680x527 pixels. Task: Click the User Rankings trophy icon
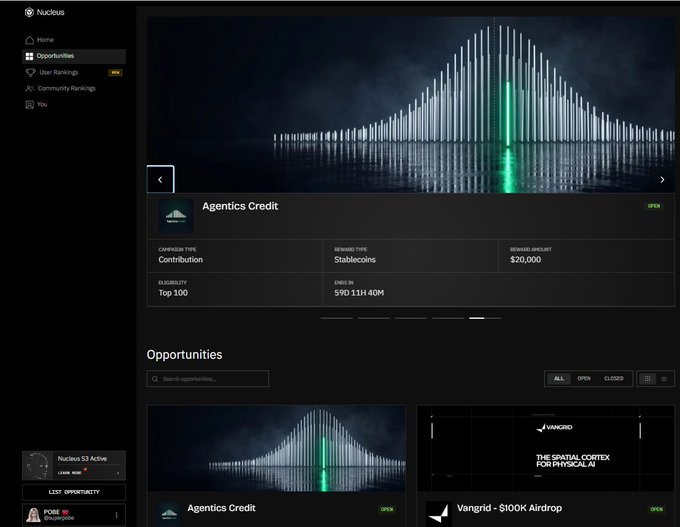30,72
